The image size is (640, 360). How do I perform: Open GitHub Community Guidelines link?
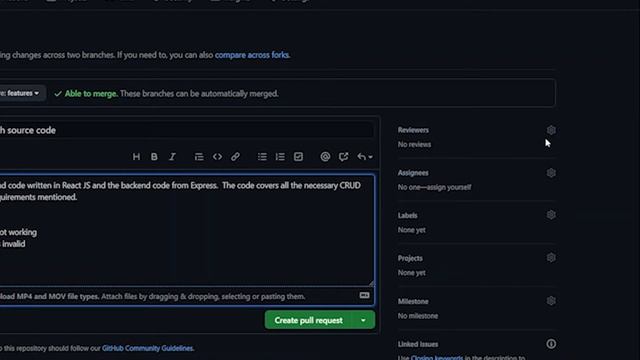pos(147,348)
